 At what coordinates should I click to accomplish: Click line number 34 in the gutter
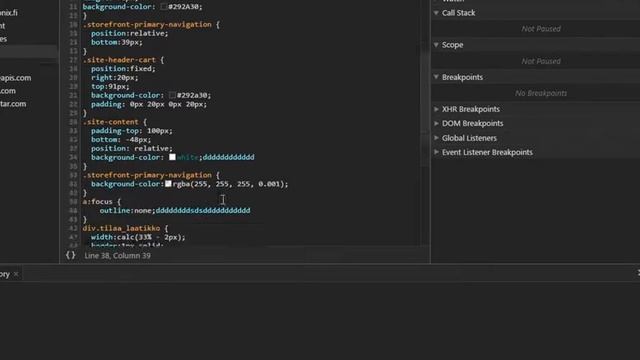pyautogui.click(x=73, y=157)
